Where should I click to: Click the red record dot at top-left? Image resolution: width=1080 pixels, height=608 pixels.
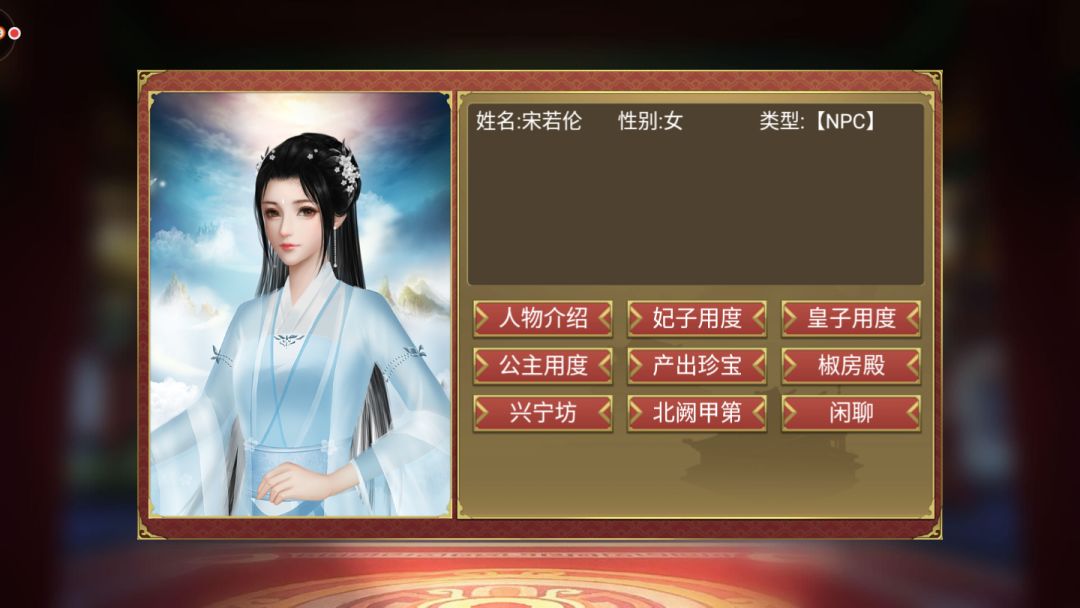point(14,33)
